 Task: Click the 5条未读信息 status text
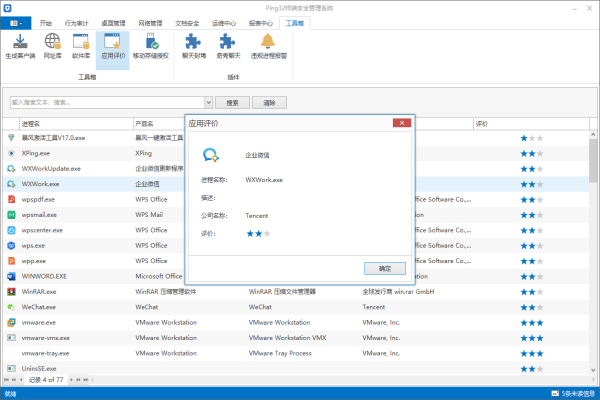578,393
